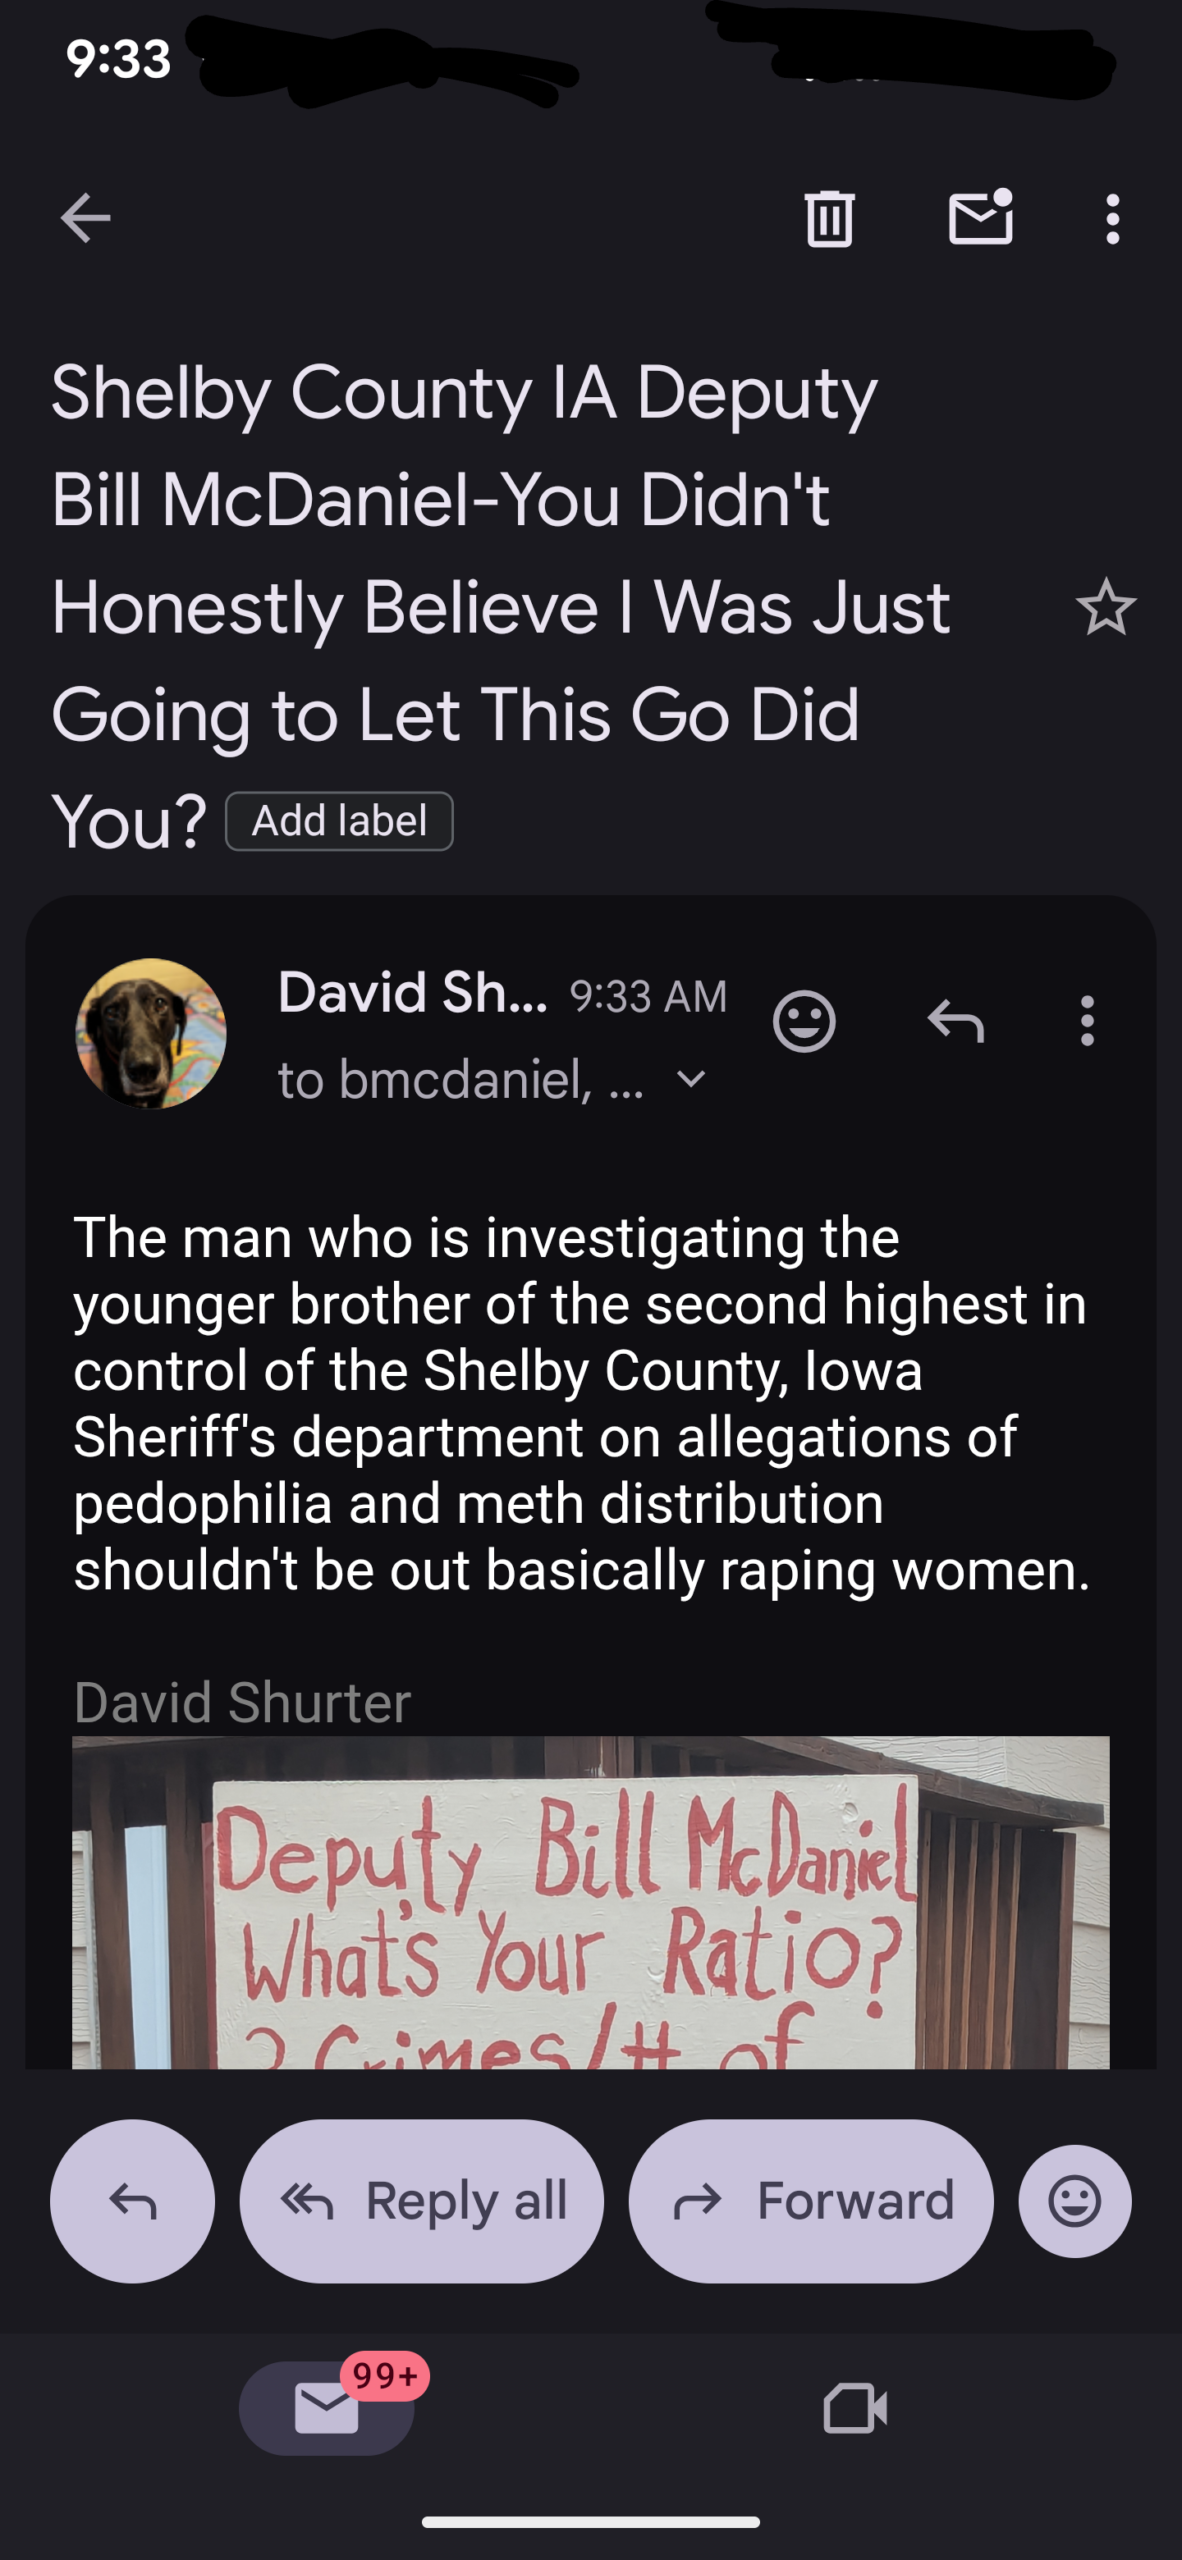This screenshot has height=2560, width=1182.
Task: Add emoji reaction next to sender name
Action: coord(804,1021)
